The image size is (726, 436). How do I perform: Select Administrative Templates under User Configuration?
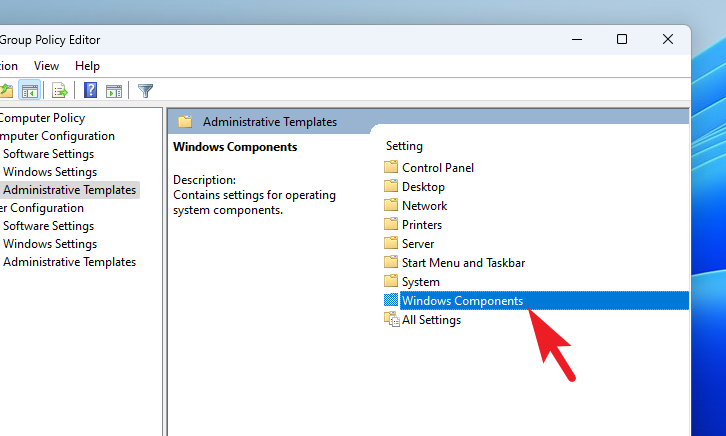point(69,262)
